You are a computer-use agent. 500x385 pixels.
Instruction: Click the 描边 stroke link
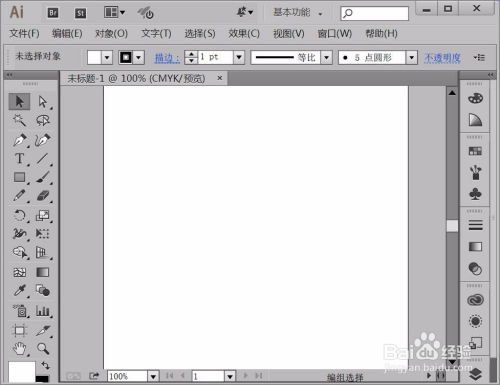tap(167, 58)
